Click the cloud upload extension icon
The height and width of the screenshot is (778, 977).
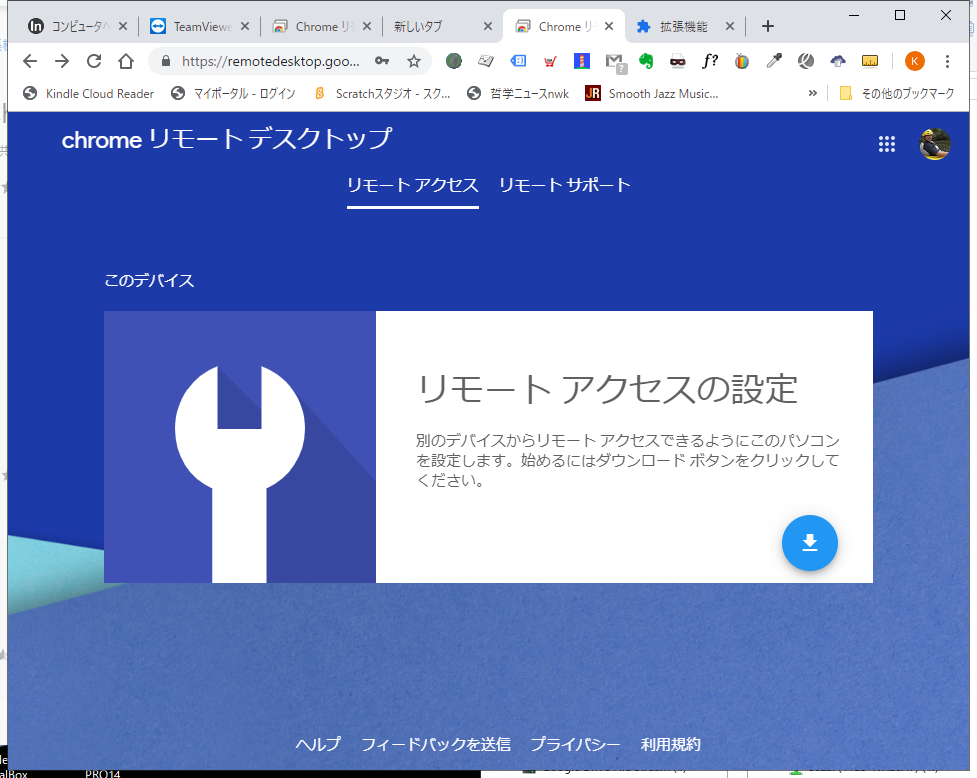pos(838,61)
